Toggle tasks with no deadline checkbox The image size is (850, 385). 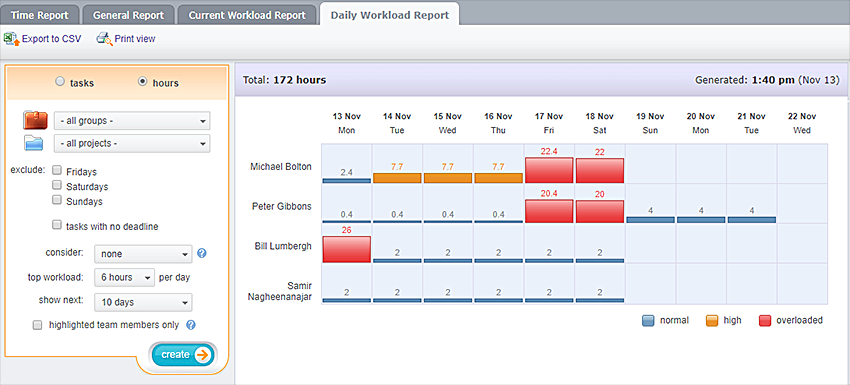[56, 225]
